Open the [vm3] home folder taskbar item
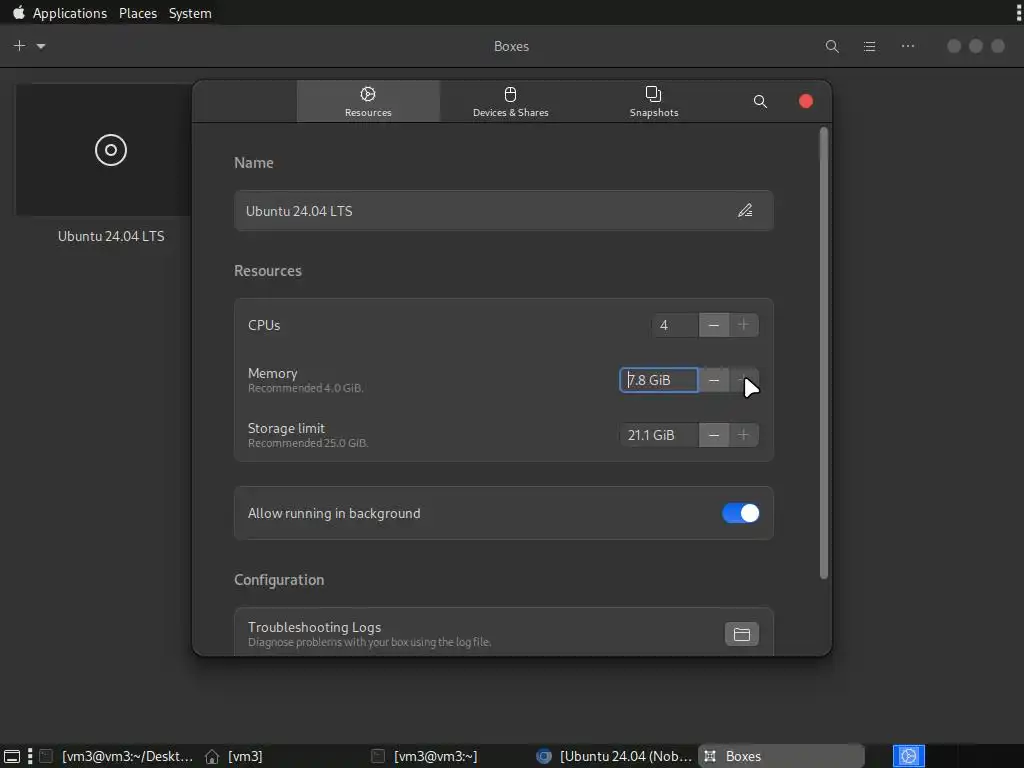 [x=234, y=756]
